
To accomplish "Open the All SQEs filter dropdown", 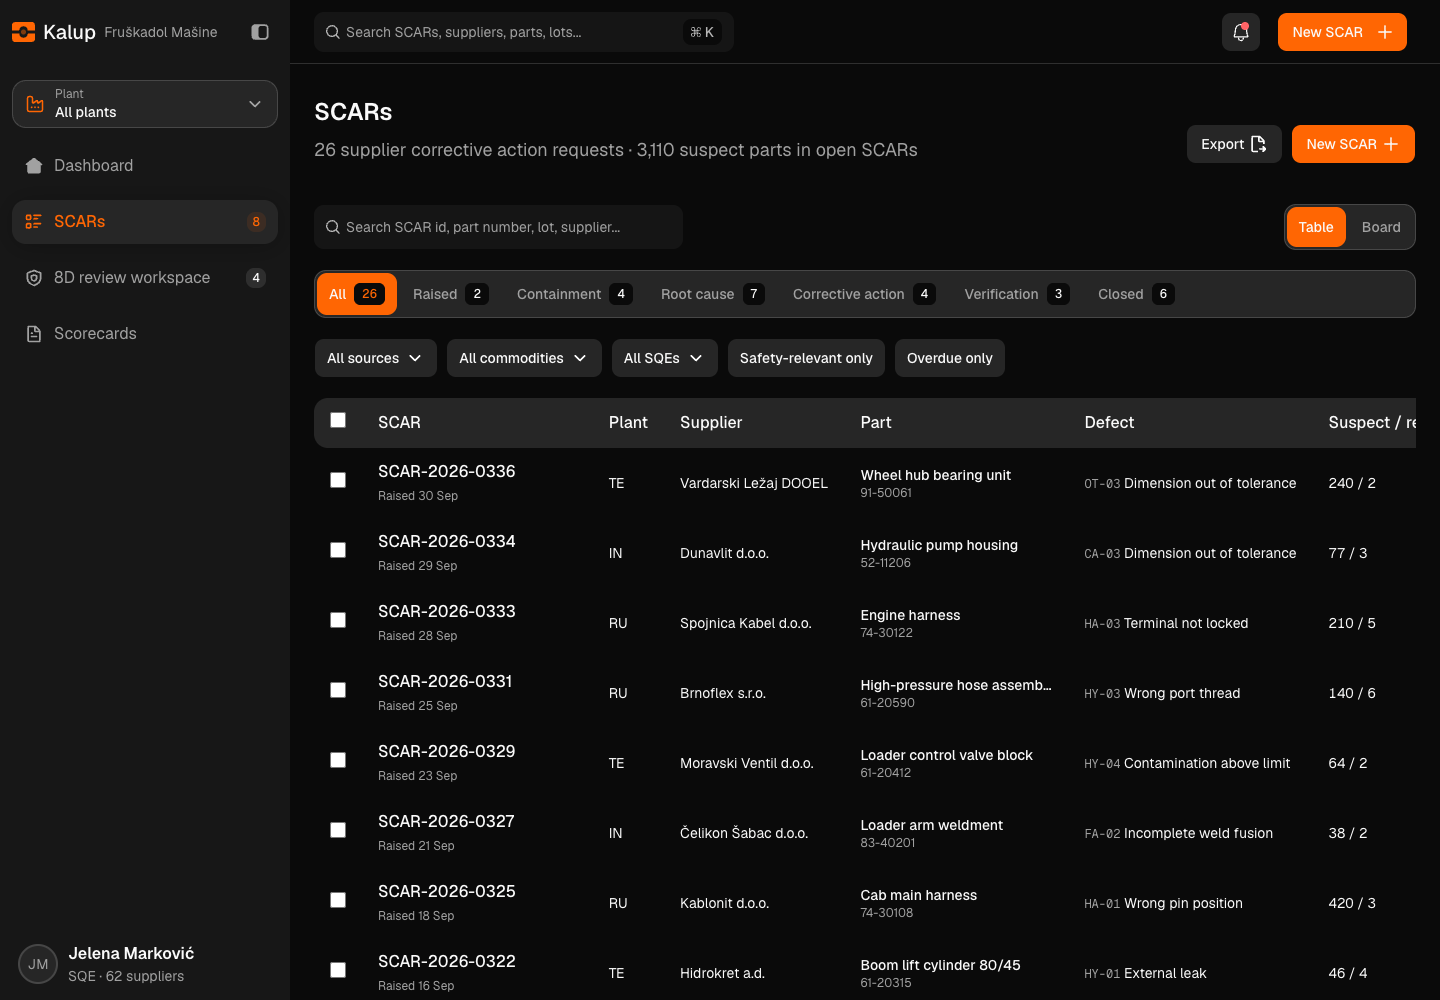I will (664, 358).
